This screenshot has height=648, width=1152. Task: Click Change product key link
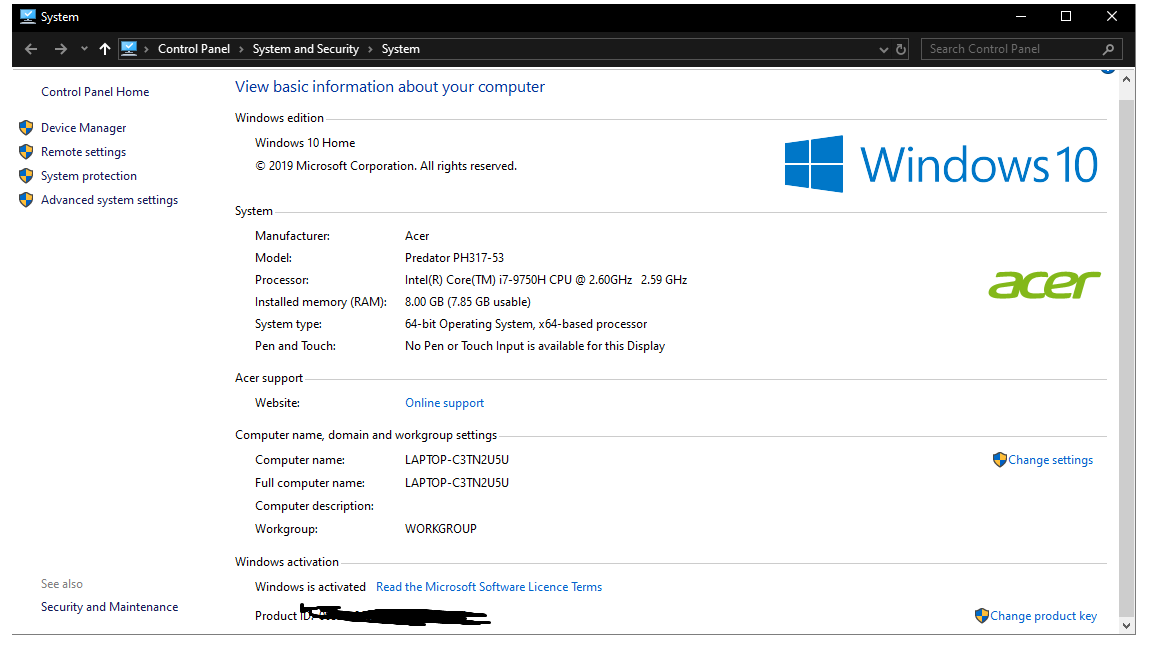(1043, 616)
